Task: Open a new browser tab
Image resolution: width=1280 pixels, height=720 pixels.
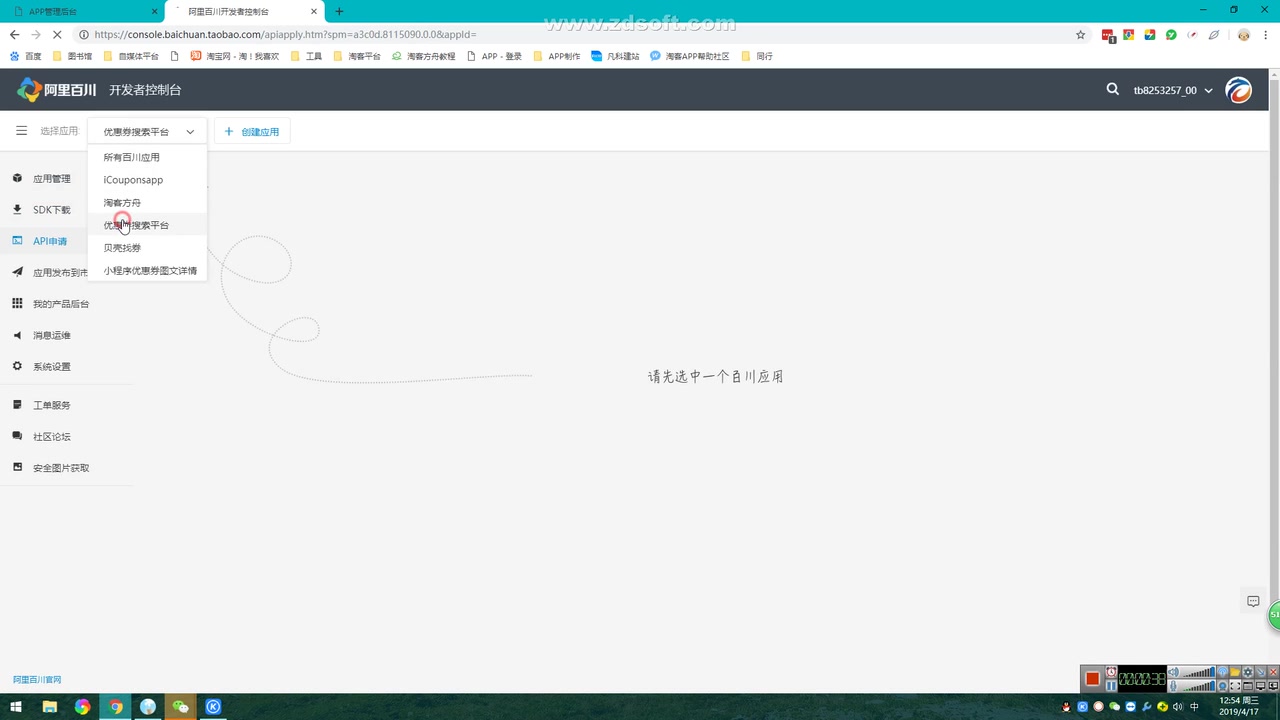Action: 339,11
